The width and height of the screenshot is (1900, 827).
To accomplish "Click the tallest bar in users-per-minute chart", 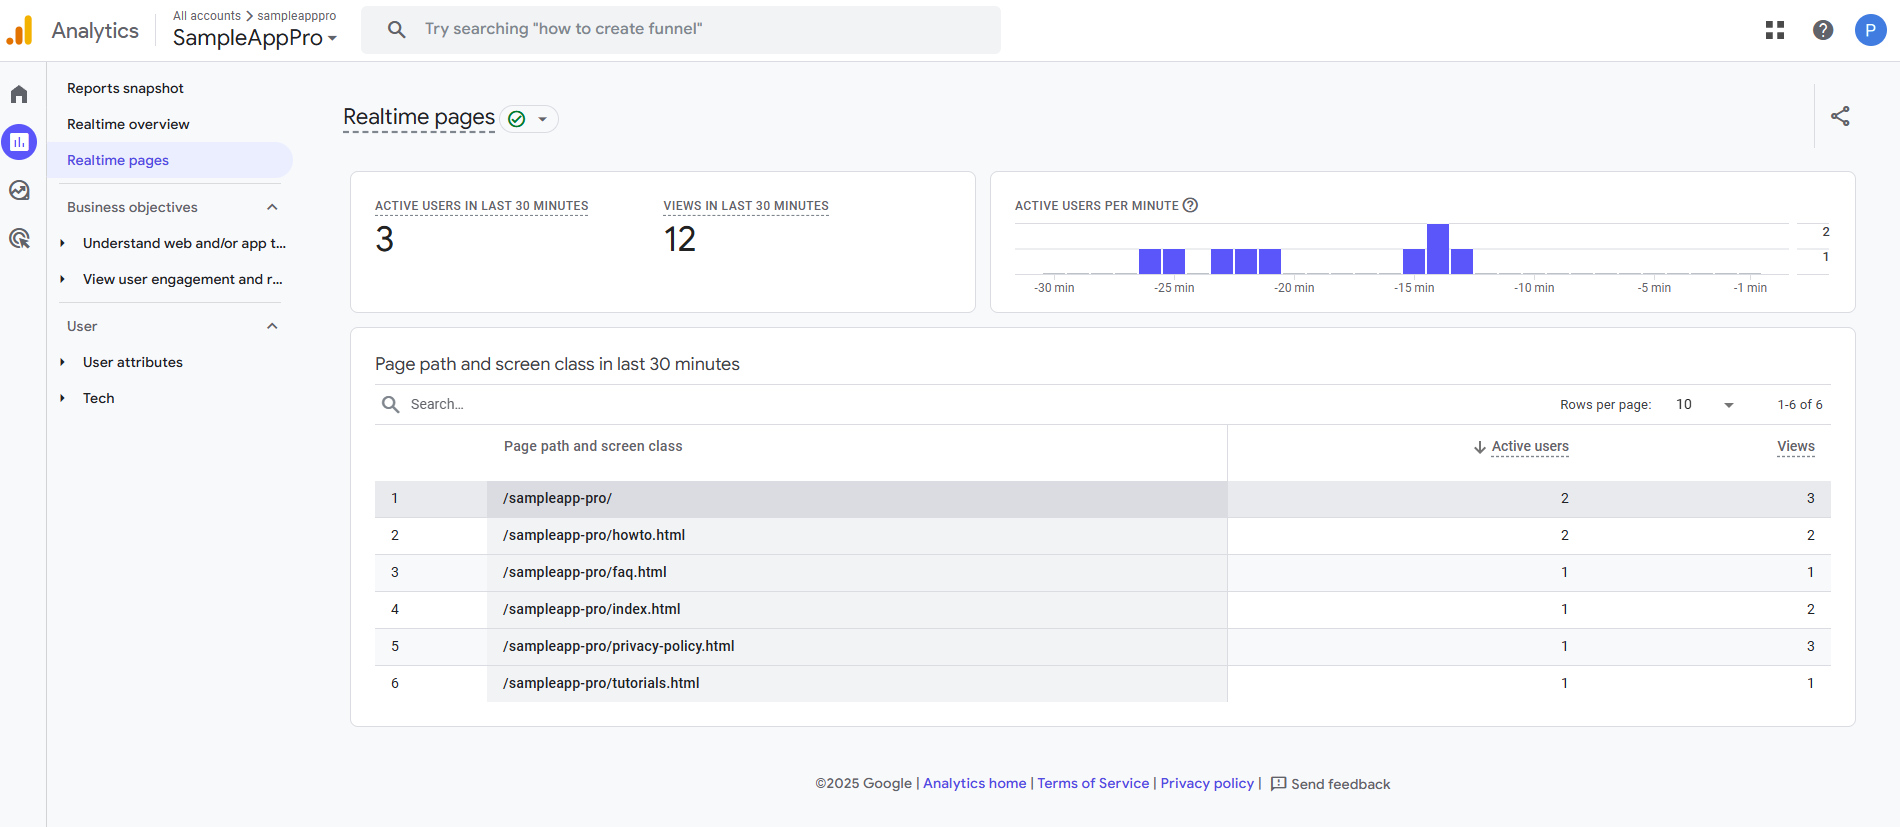I will click(1438, 249).
